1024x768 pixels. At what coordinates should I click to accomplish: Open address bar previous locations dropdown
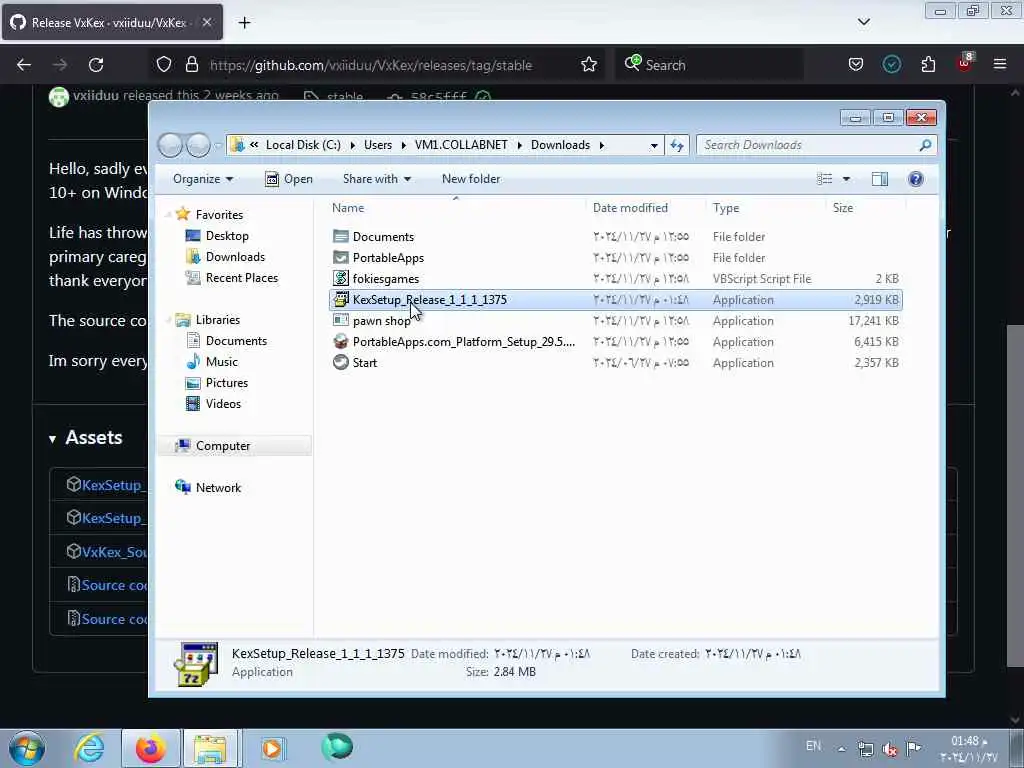point(654,145)
